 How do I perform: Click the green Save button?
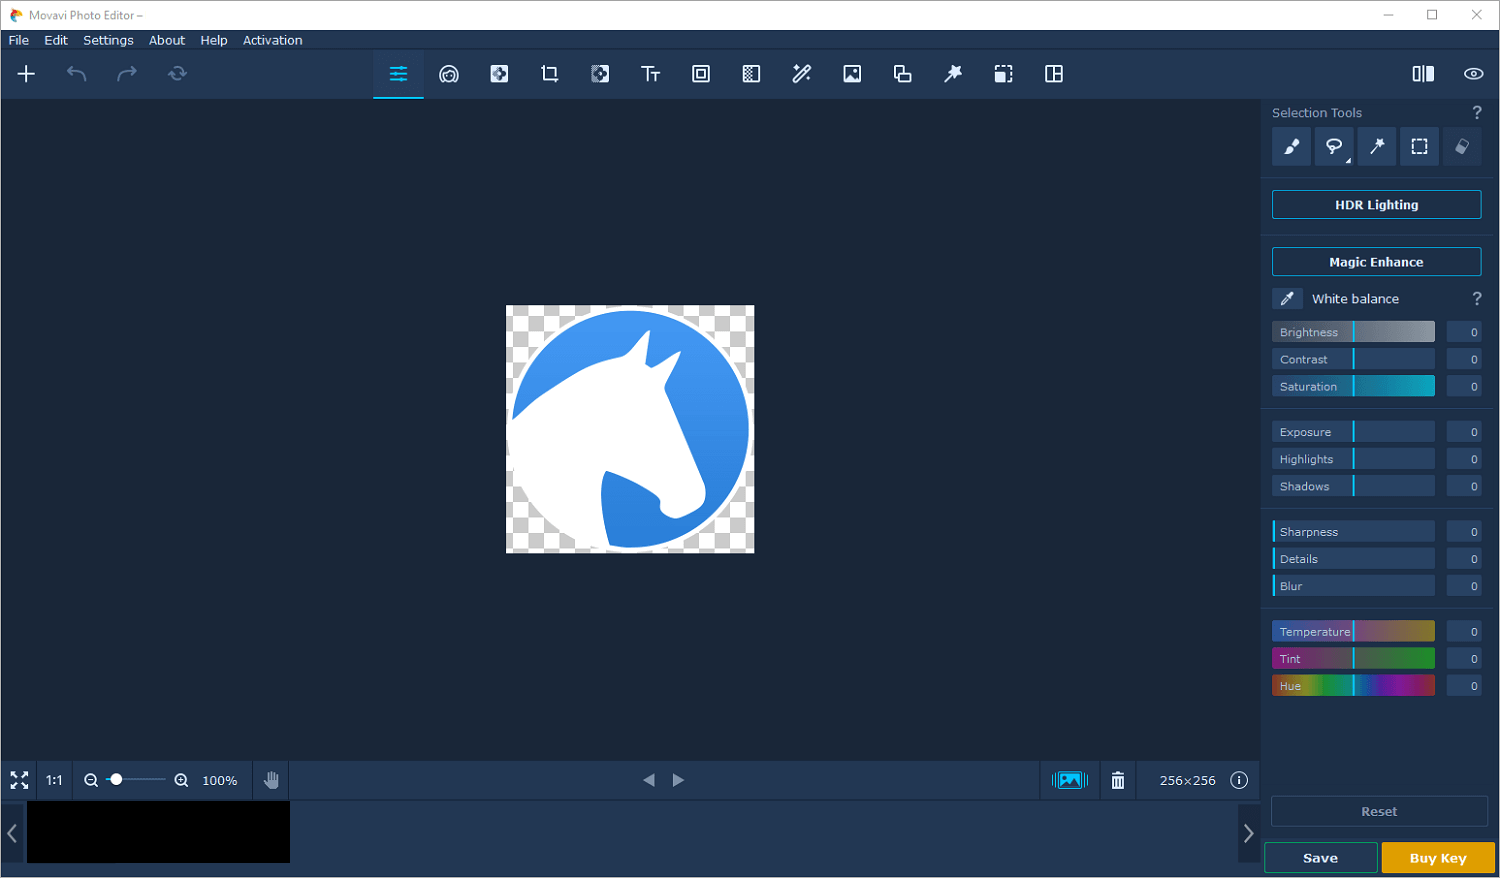click(1320, 858)
